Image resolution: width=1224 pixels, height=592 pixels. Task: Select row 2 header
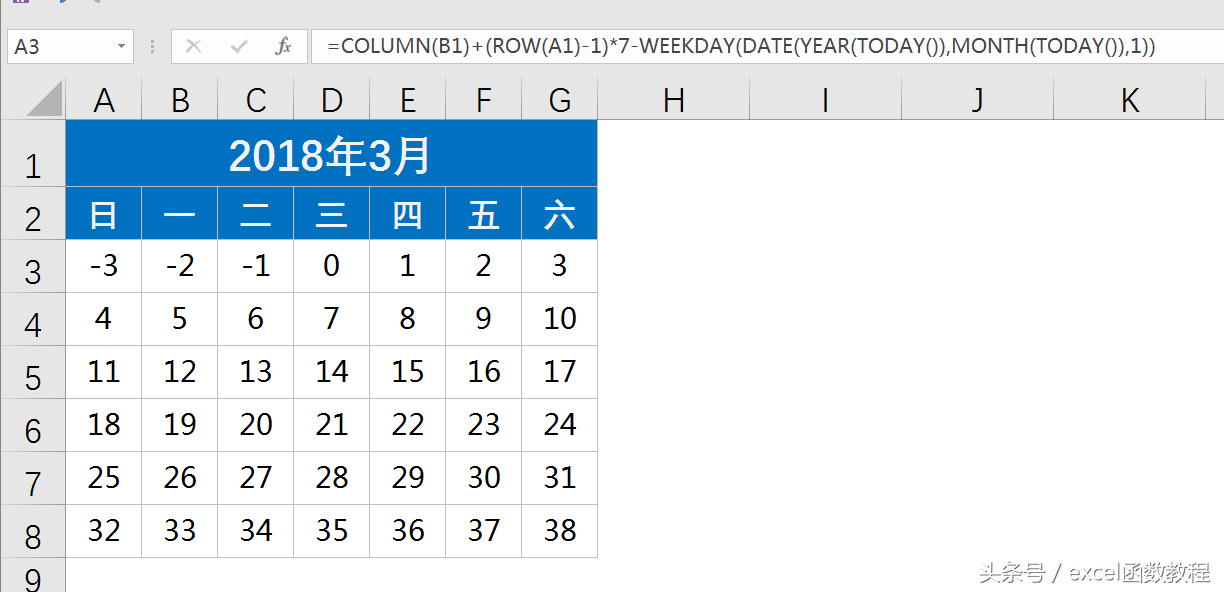pyautogui.click(x=33, y=214)
